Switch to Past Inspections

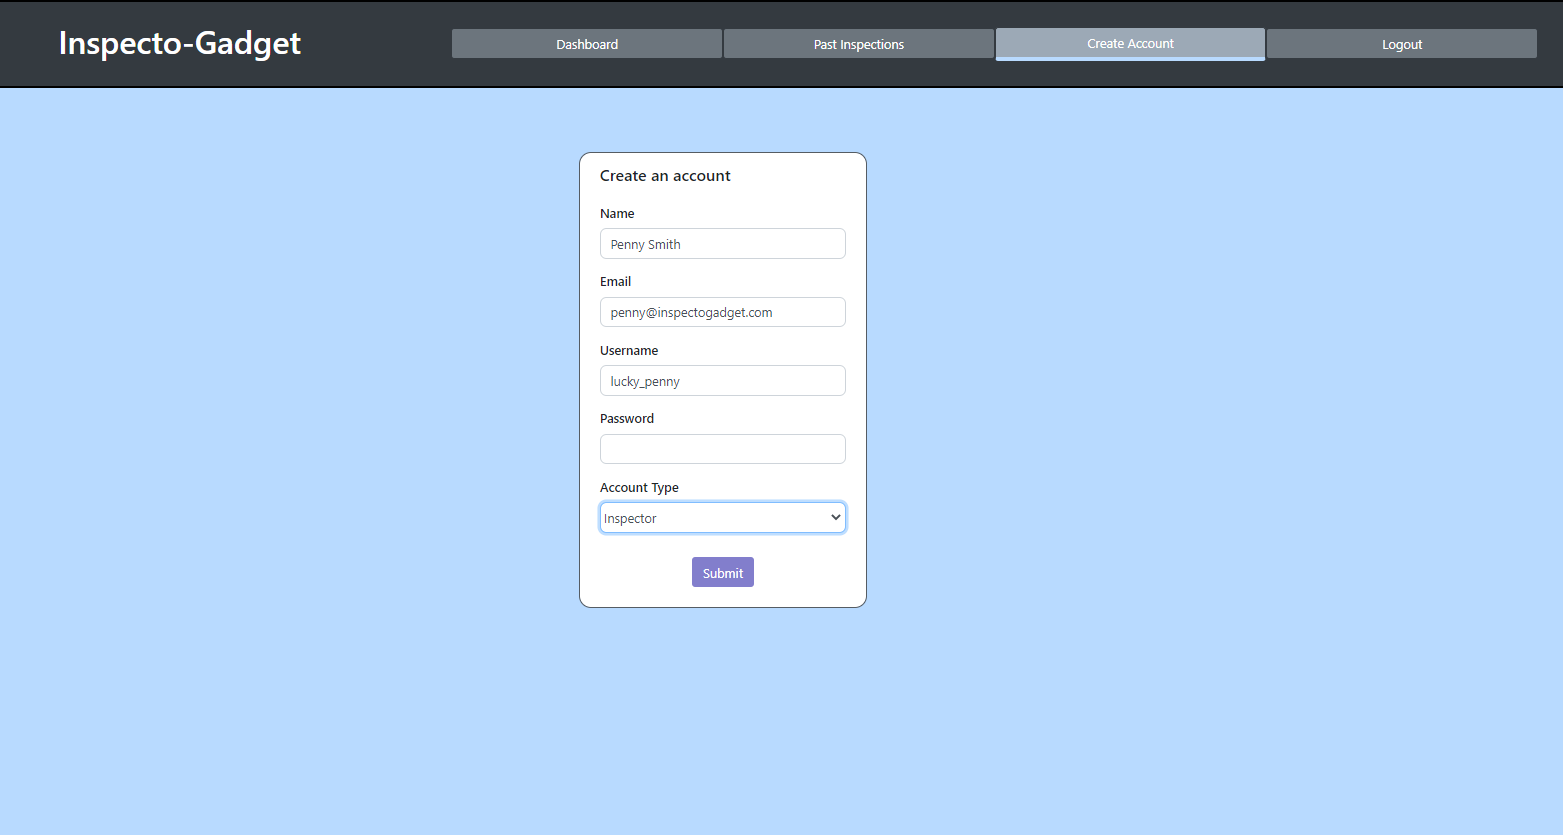click(858, 43)
